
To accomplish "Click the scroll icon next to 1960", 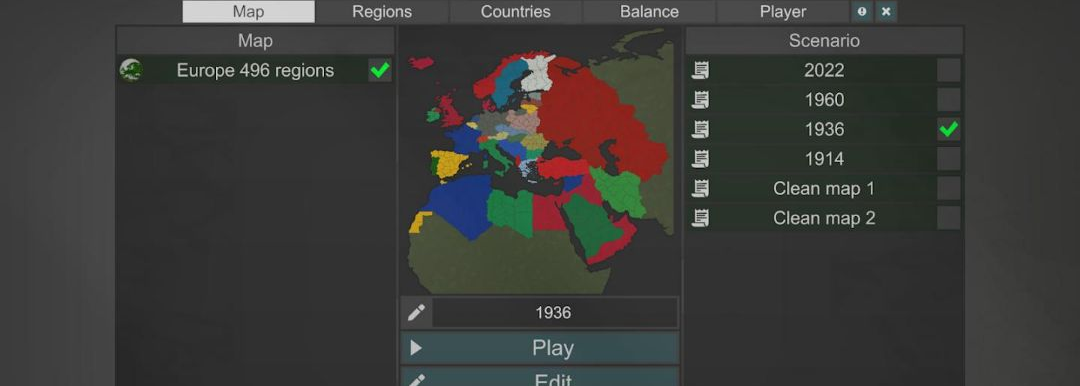I will pyautogui.click(x=700, y=100).
